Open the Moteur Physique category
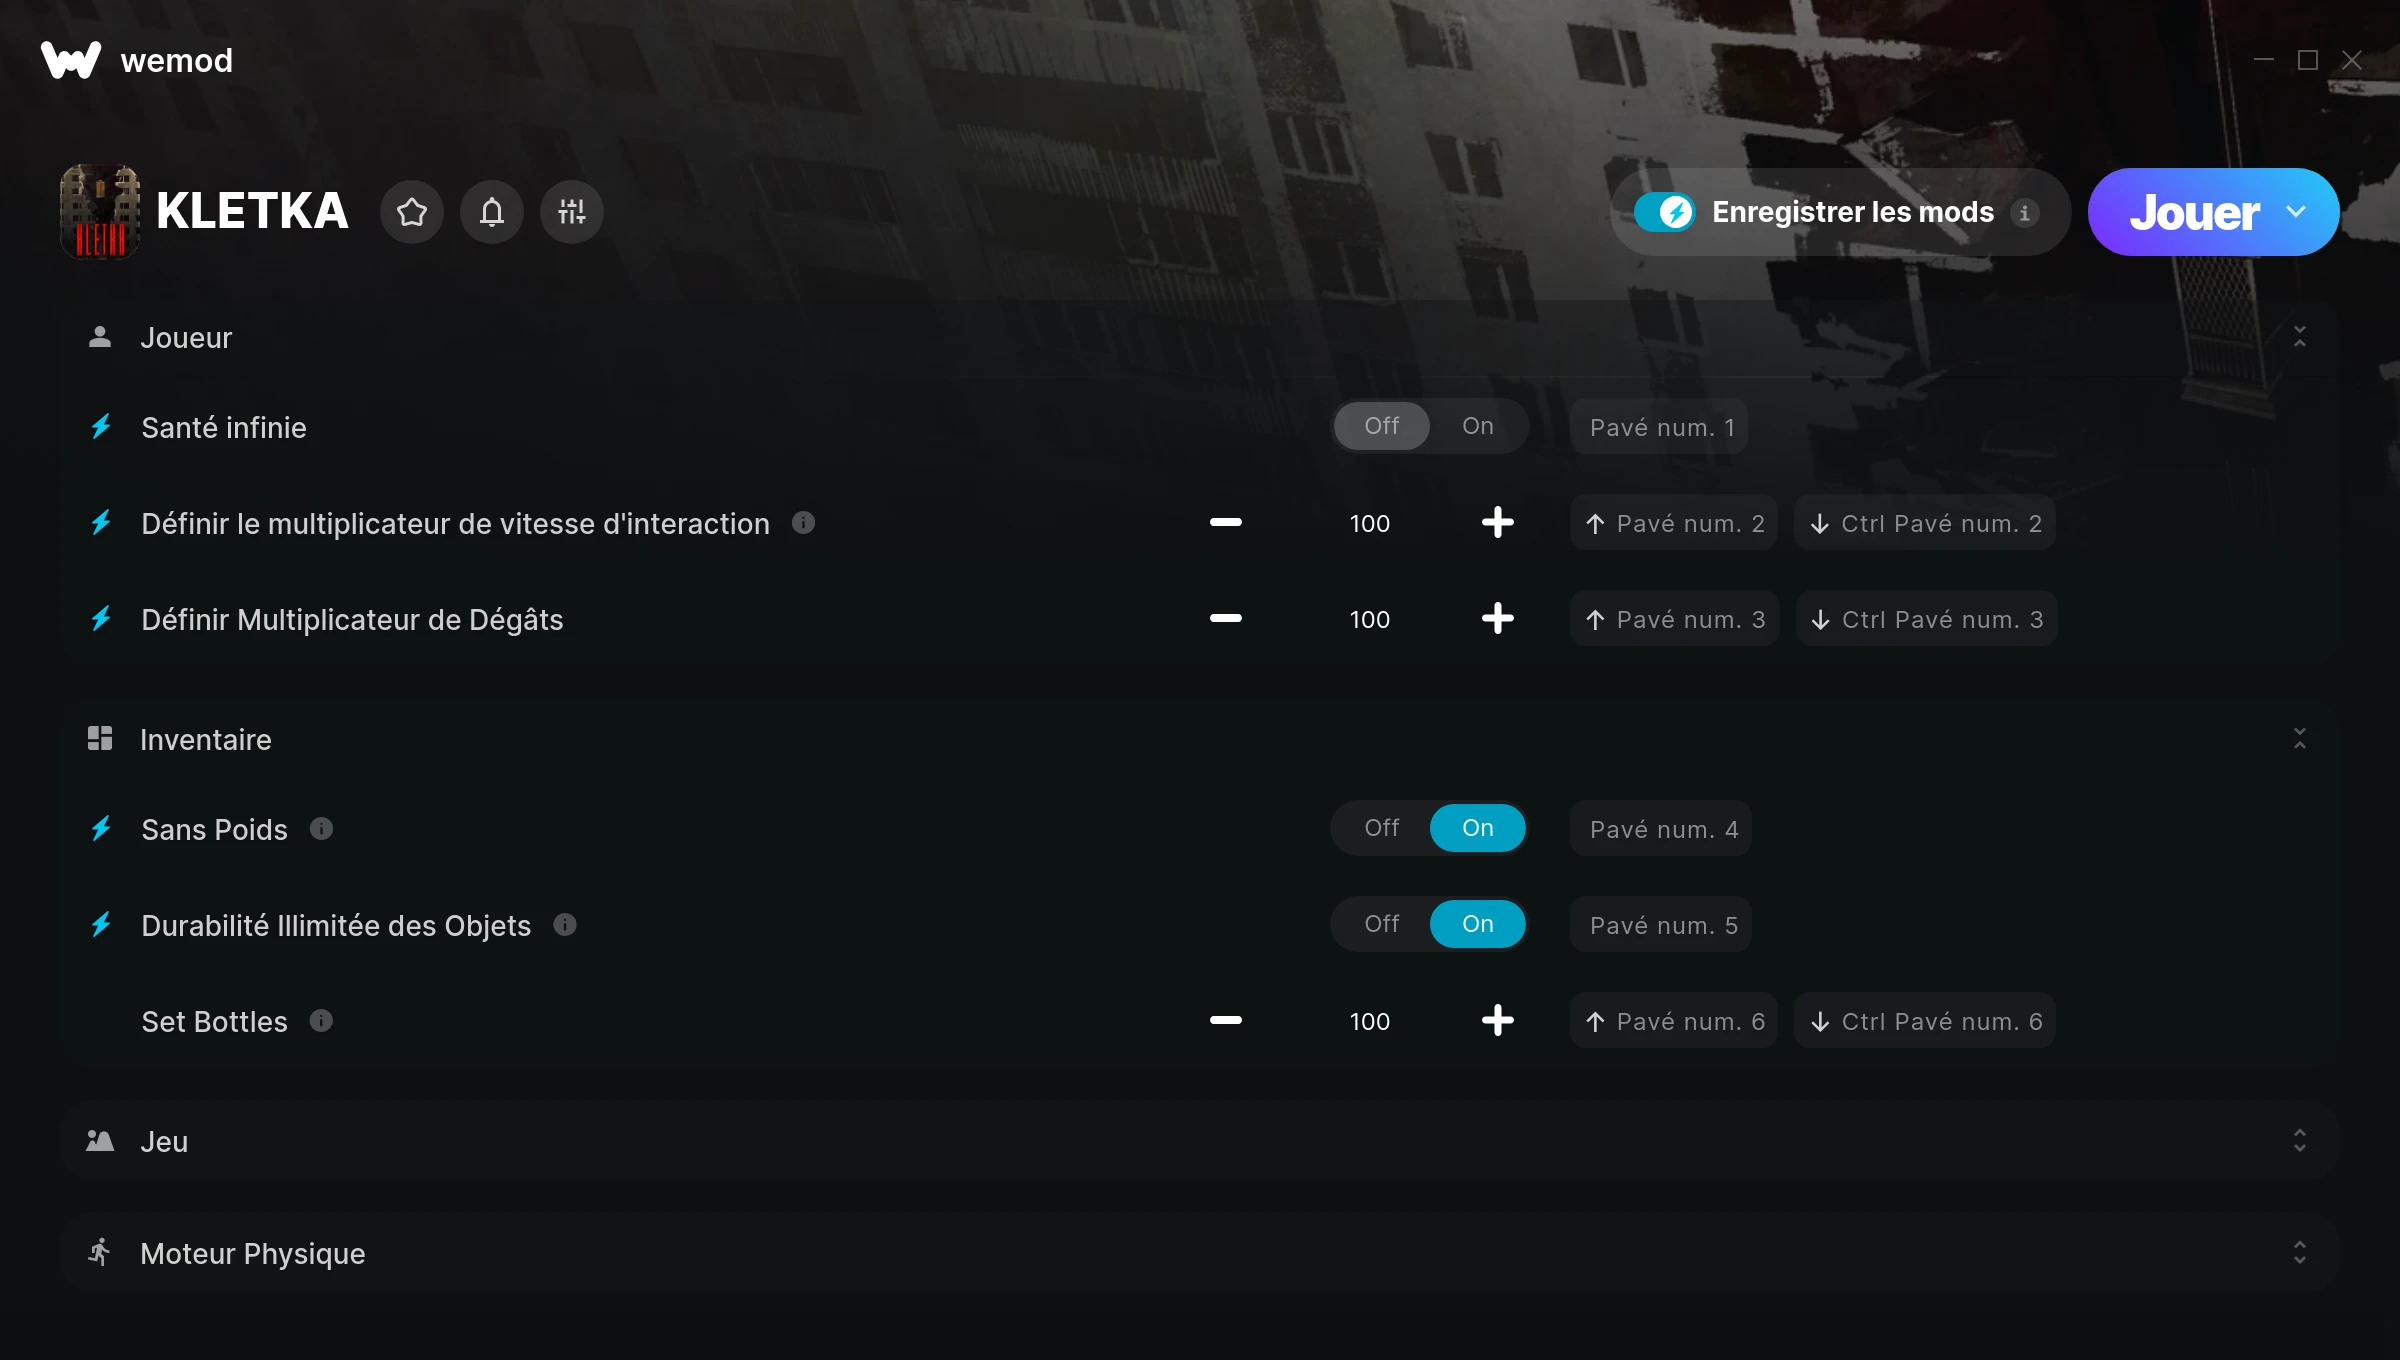2400x1360 pixels. 1200,1253
